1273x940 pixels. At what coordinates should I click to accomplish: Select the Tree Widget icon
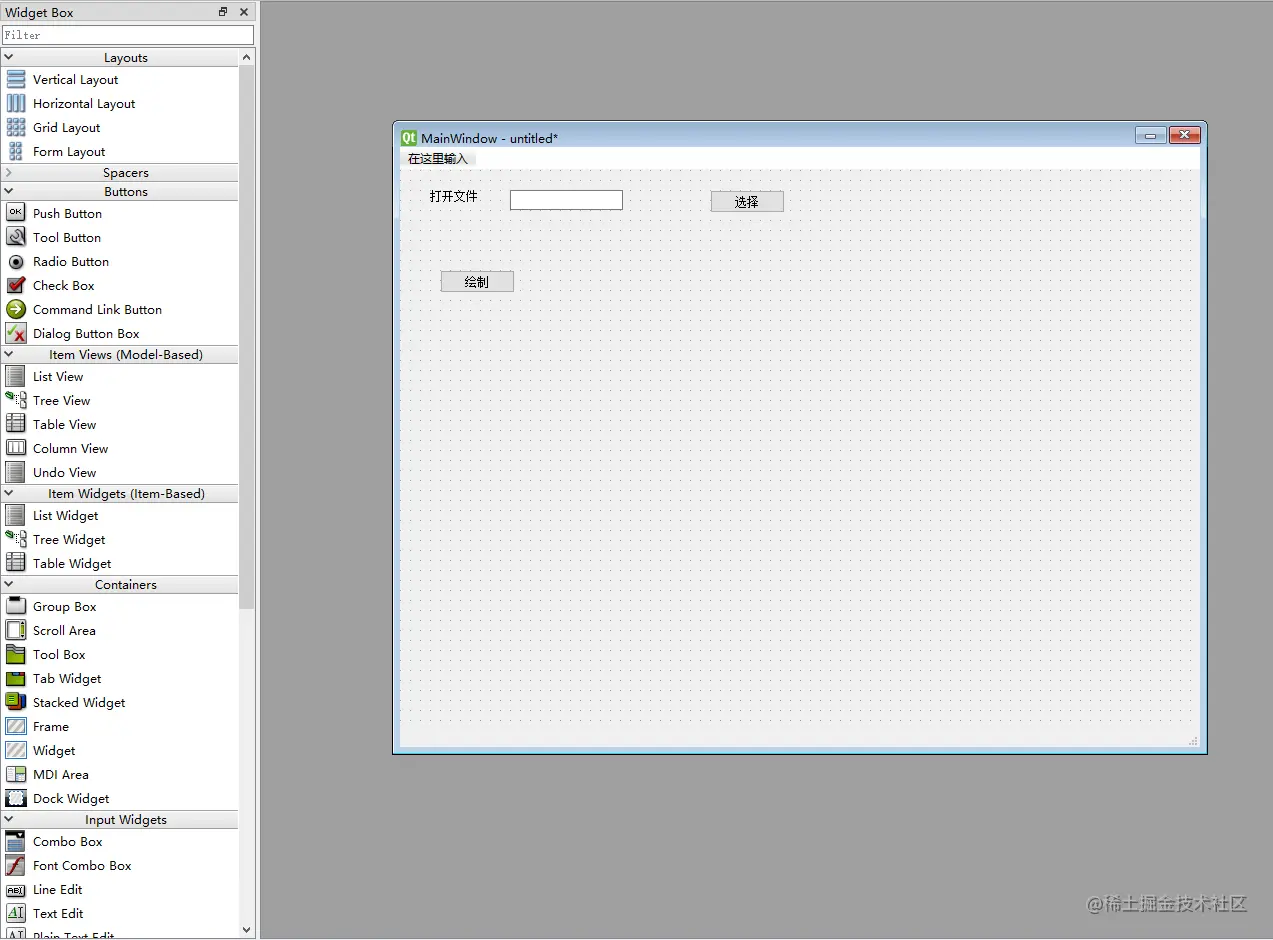coord(16,540)
